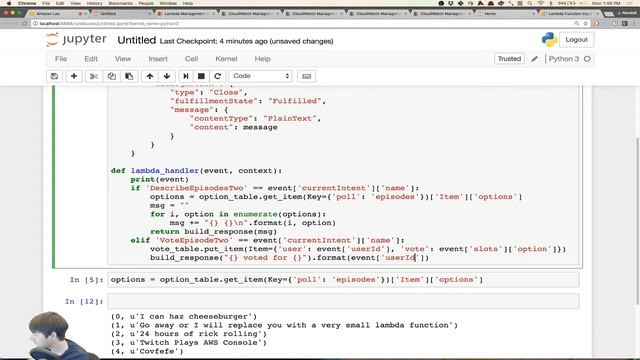Click the In [5] options code cell
The image size is (640, 360).
click(x=343, y=280)
